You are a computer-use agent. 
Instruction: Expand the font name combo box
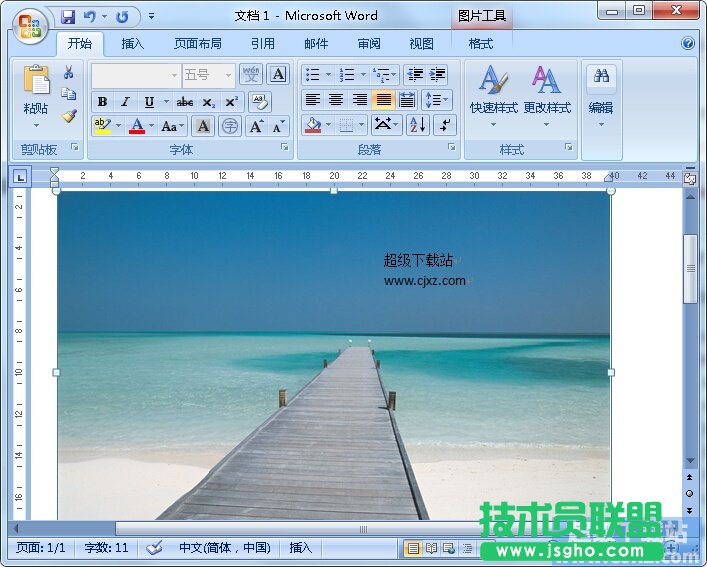tap(174, 75)
